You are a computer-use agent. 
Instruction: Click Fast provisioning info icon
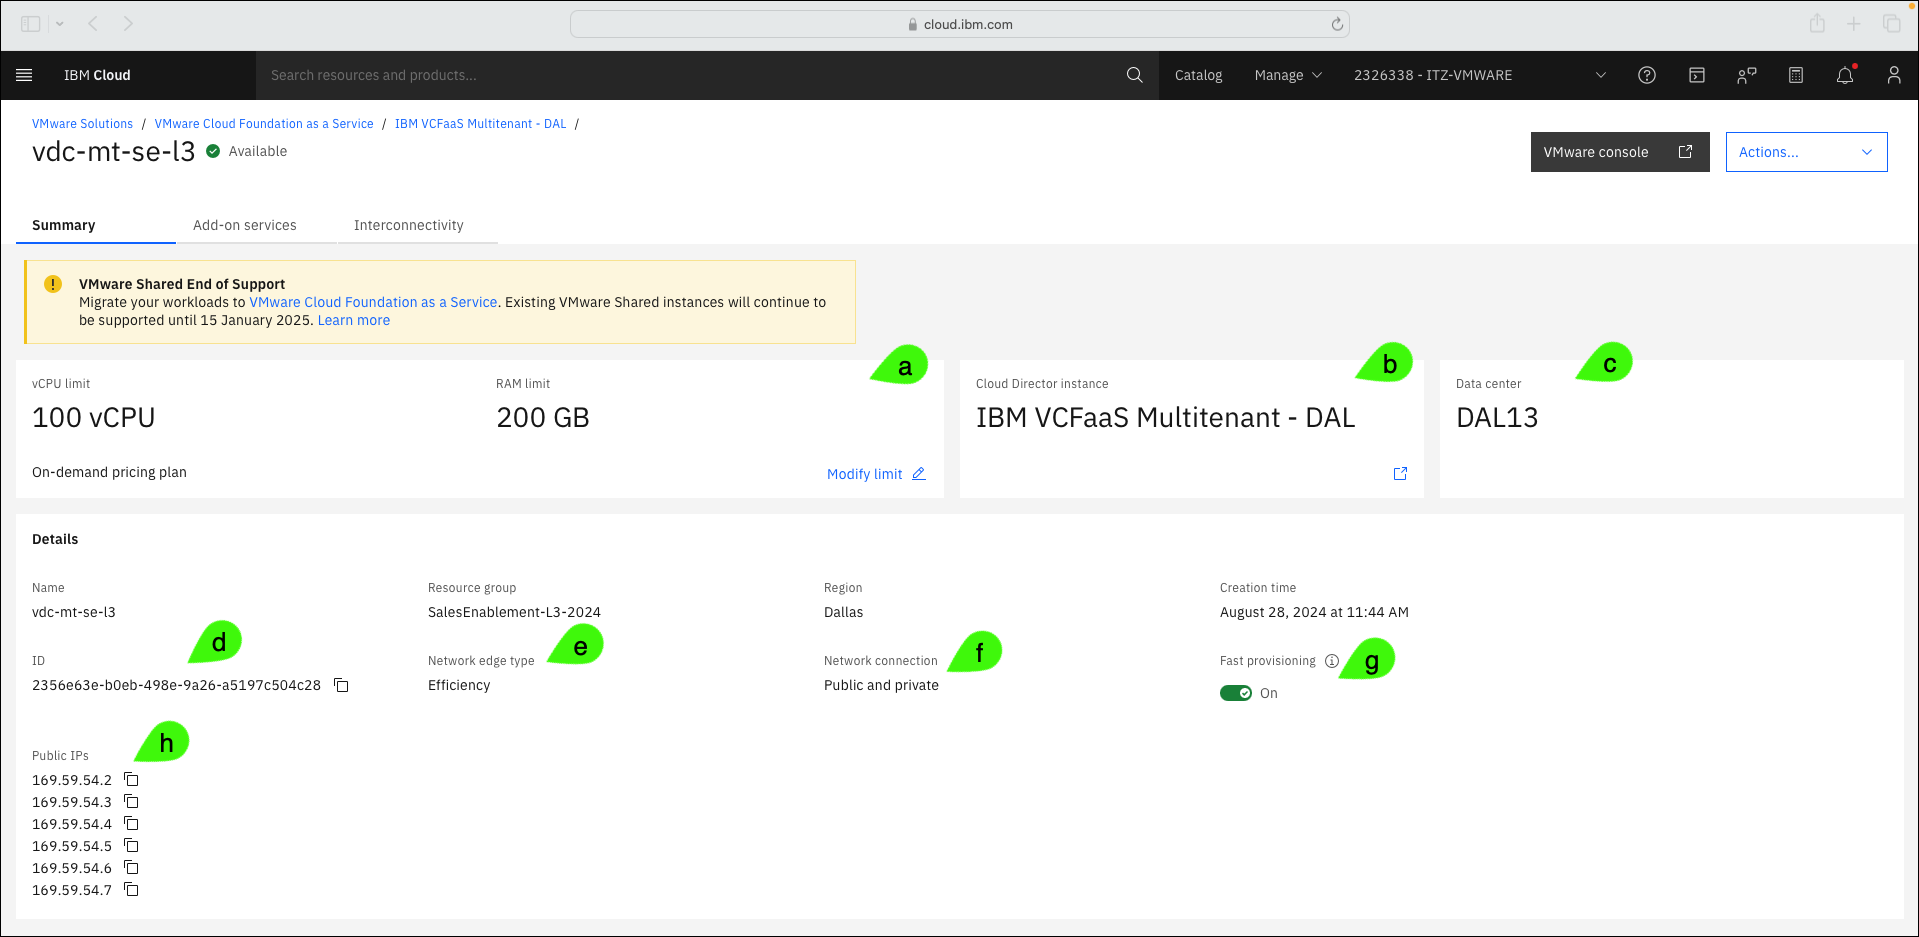tap(1332, 661)
